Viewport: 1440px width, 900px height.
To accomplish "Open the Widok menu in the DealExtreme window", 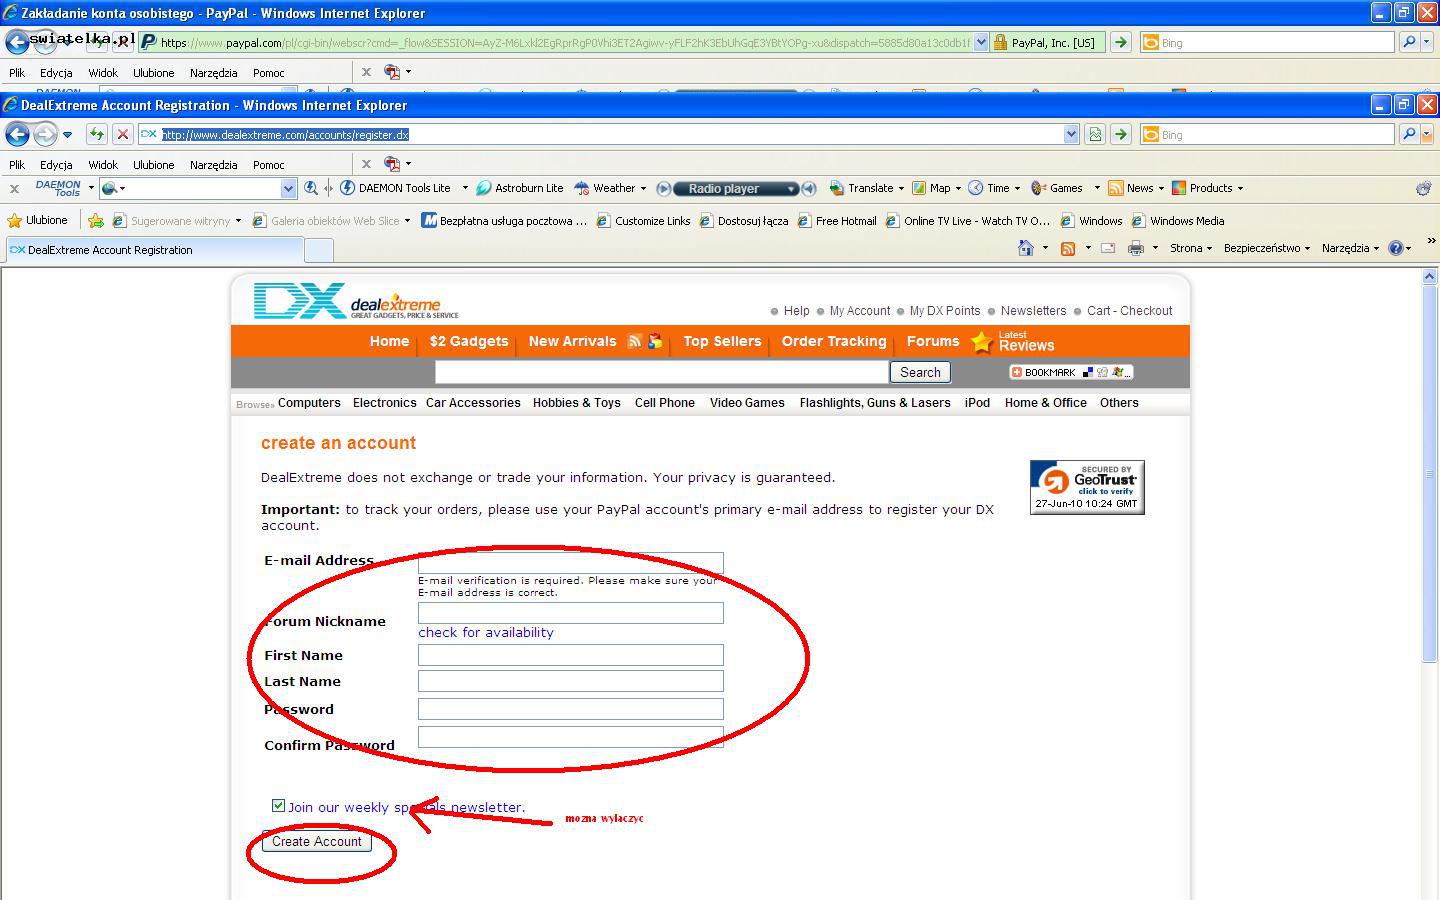I will (x=103, y=165).
